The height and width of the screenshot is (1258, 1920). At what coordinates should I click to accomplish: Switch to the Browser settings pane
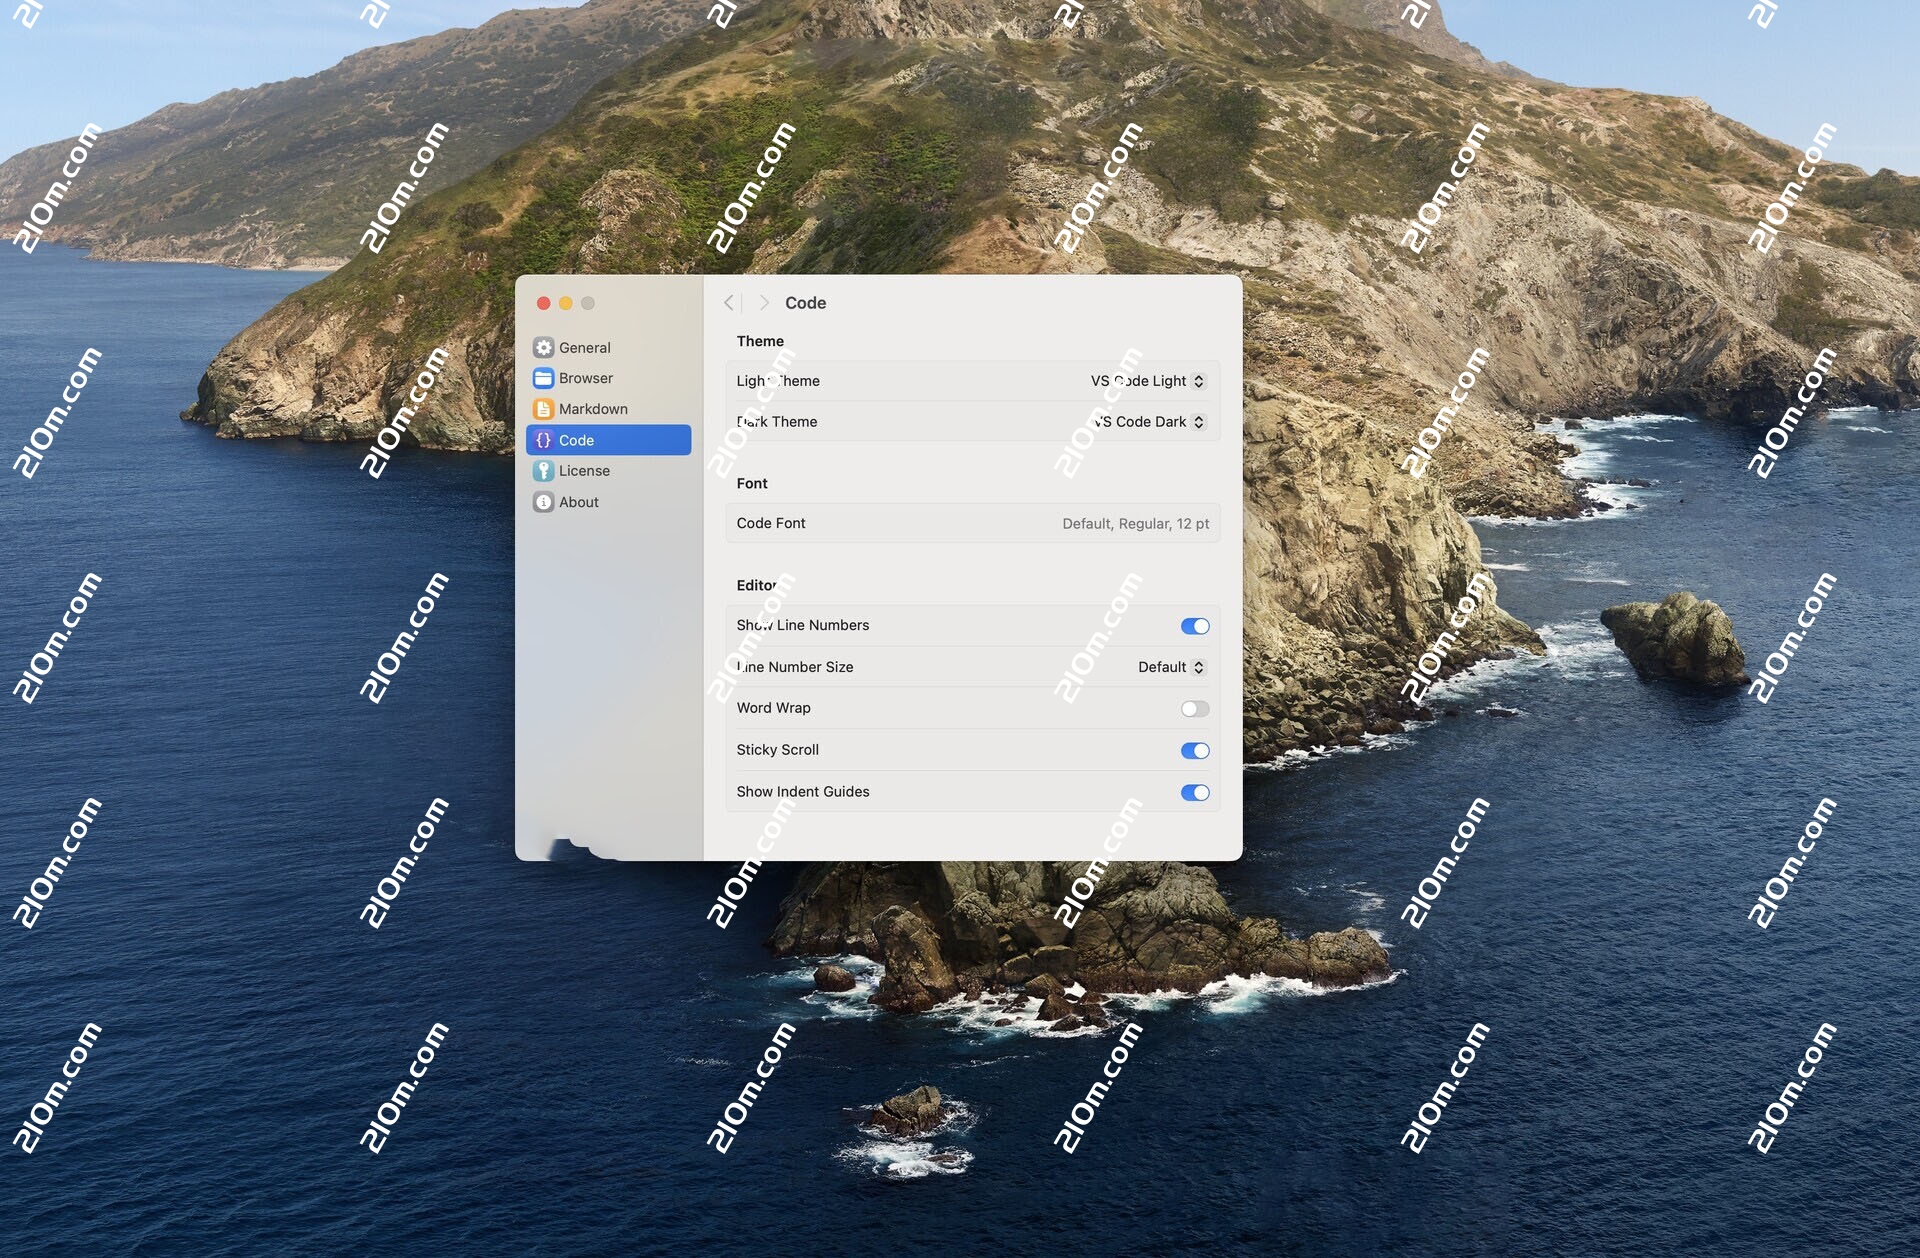[x=608, y=378]
